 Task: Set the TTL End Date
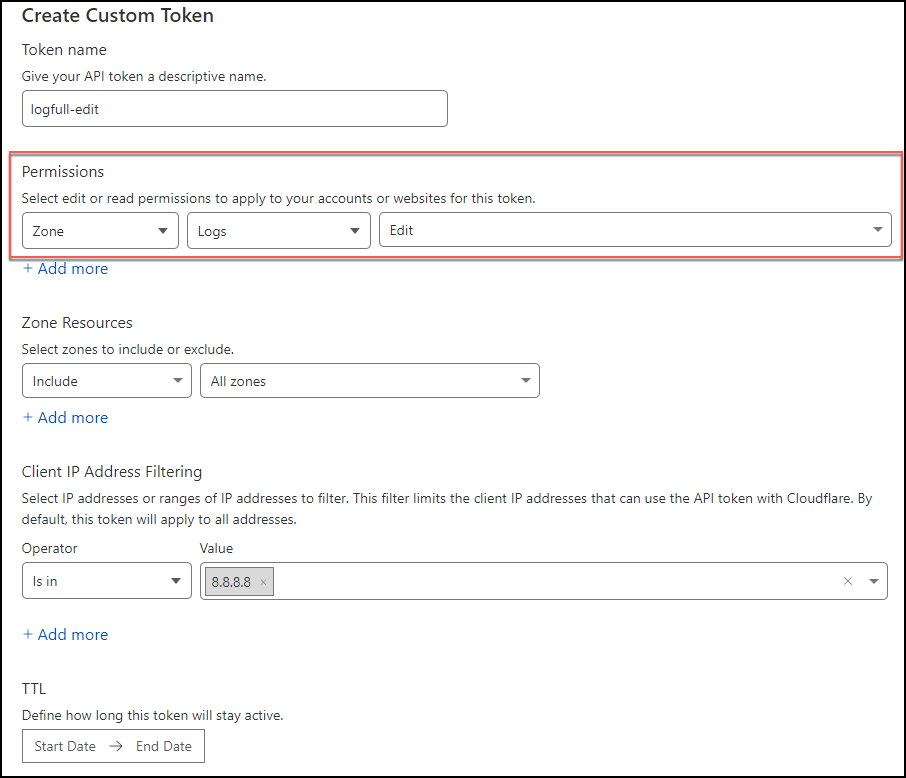coord(165,746)
